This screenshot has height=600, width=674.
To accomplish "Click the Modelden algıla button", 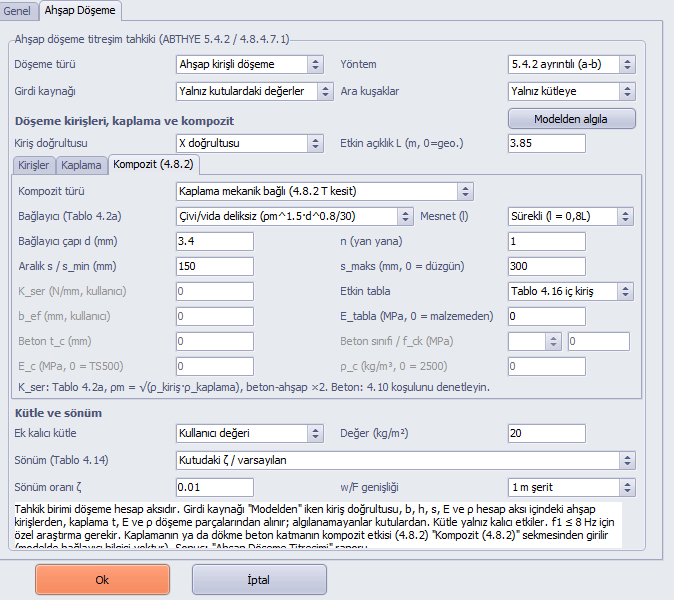I will coord(571,119).
